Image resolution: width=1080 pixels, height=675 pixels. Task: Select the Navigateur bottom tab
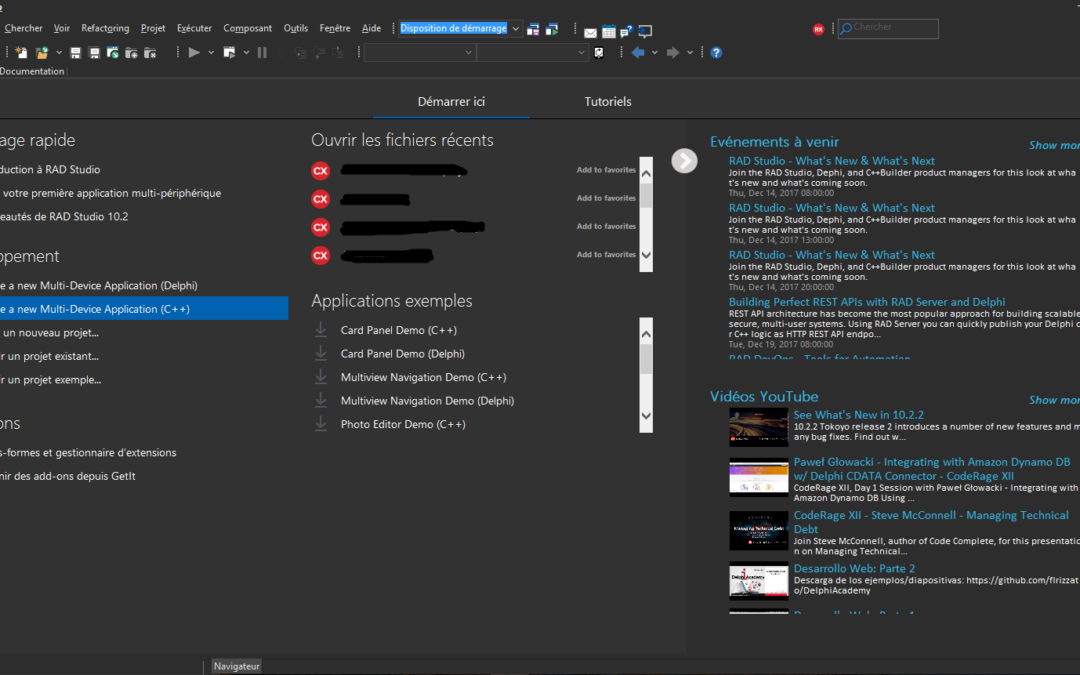pyautogui.click(x=236, y=666)
